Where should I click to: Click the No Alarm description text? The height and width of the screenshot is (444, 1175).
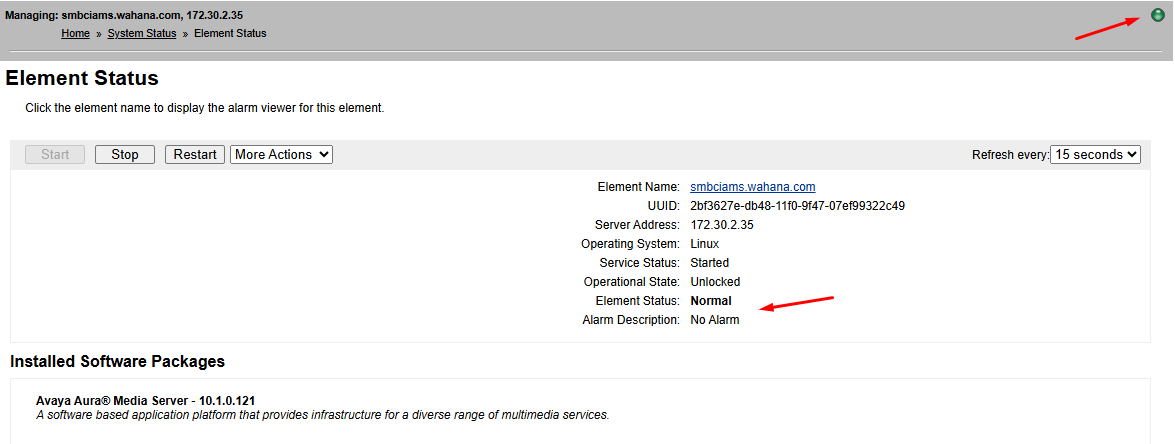(715, 320)
